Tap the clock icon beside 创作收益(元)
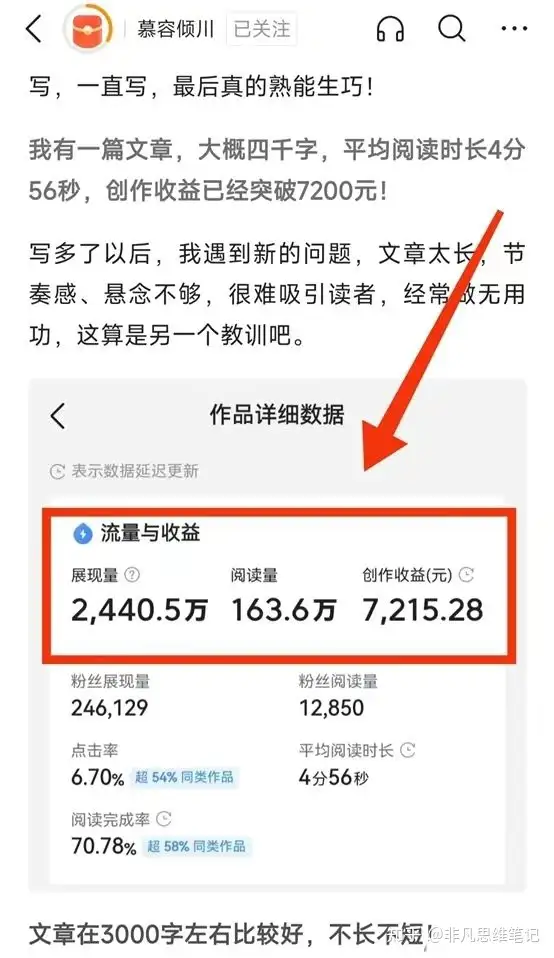554x958 pixels. tap(466, 574)
